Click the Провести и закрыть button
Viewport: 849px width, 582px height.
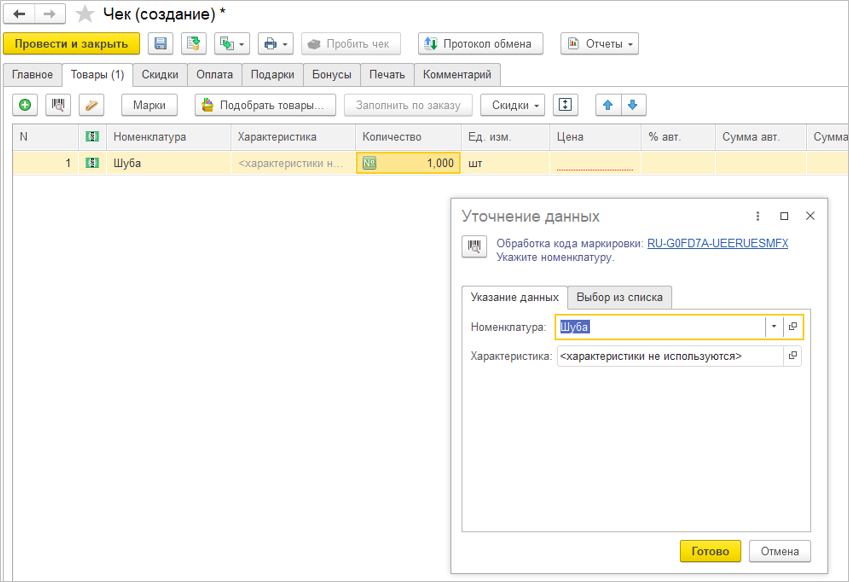(71, 44)
